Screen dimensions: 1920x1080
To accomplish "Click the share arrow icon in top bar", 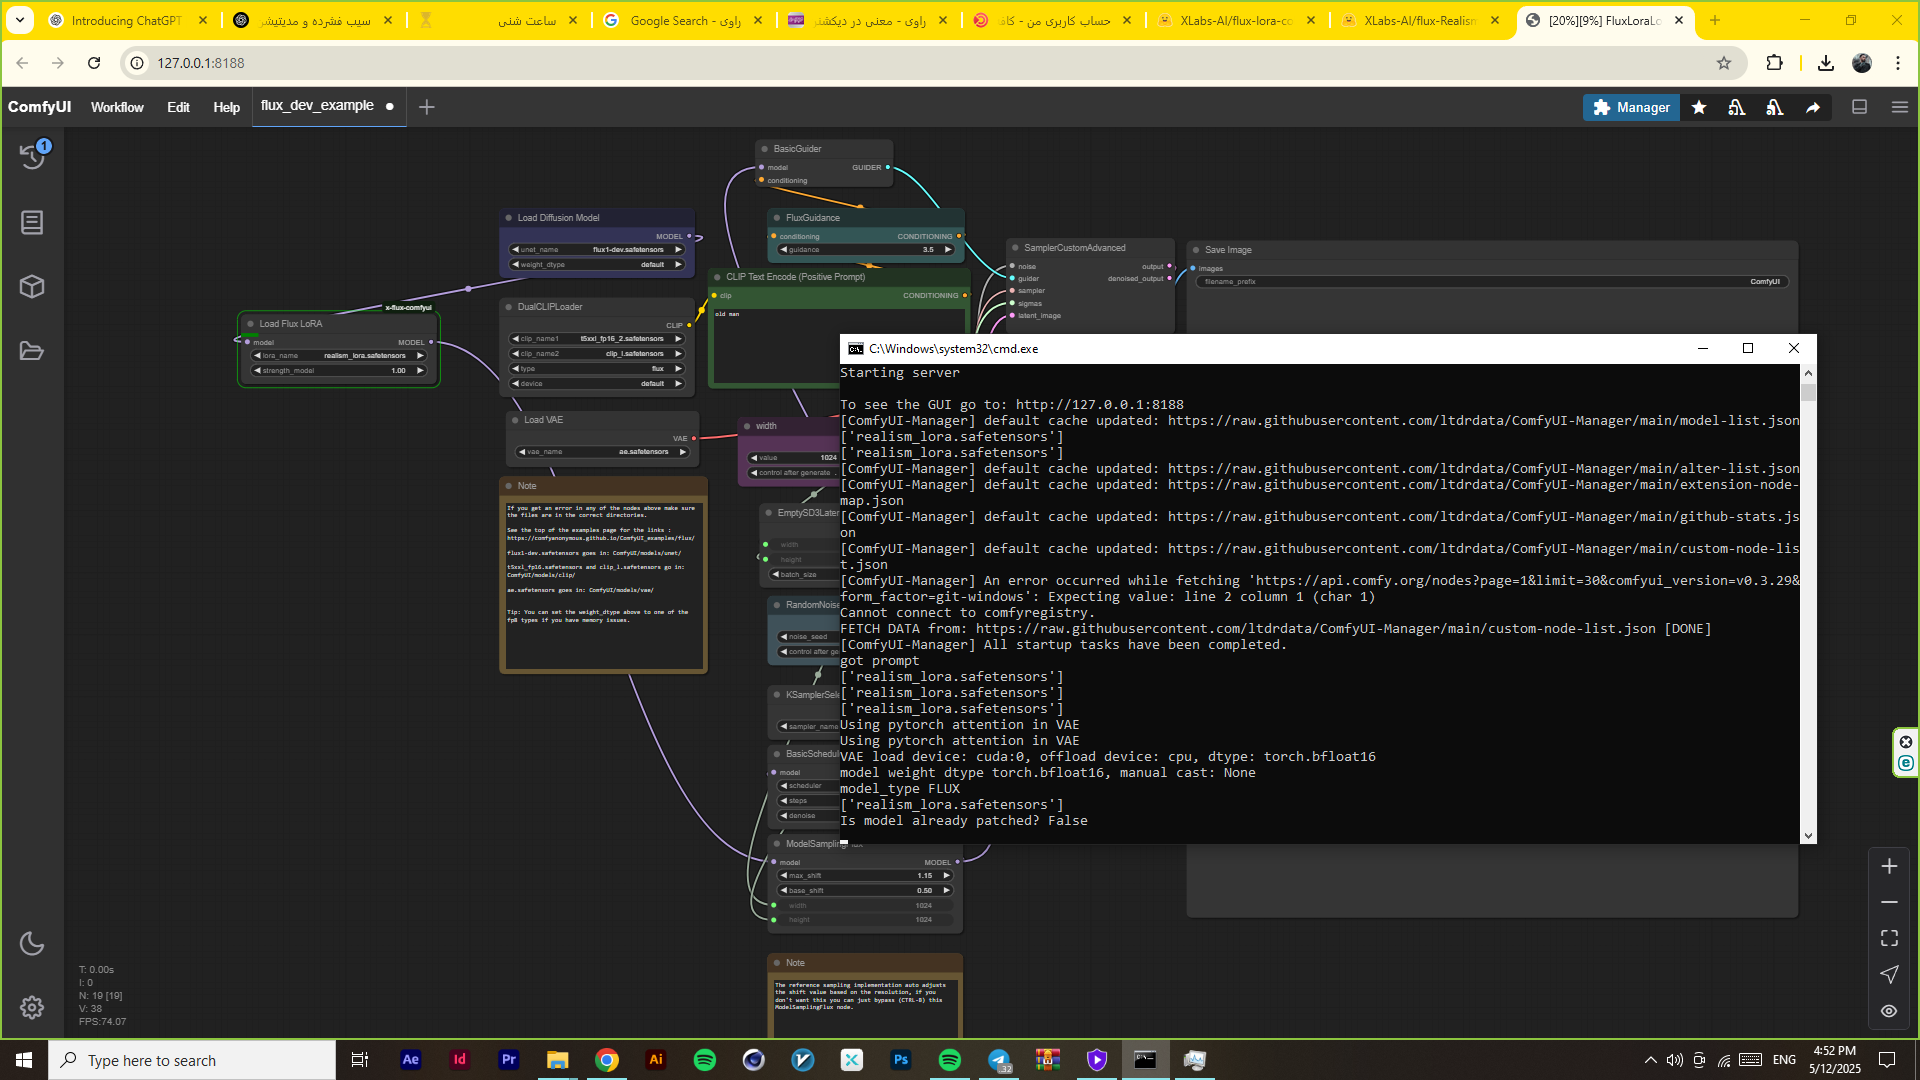I will 1813,107.
